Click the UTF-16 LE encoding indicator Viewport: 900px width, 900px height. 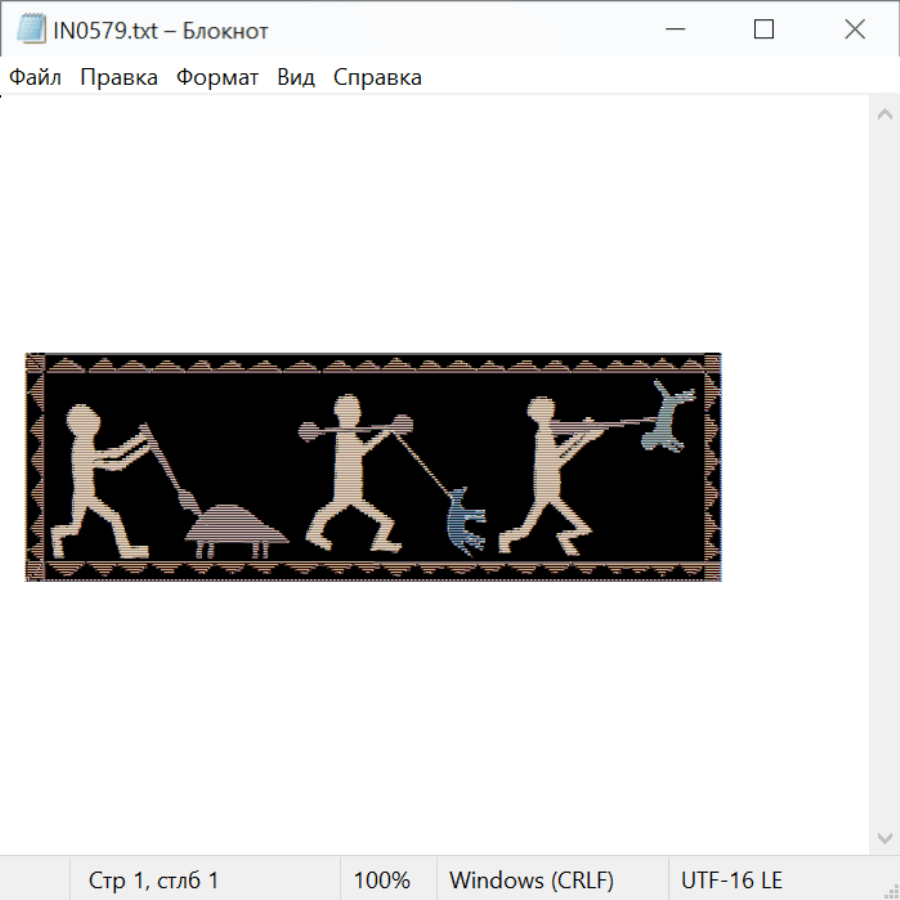731,880
